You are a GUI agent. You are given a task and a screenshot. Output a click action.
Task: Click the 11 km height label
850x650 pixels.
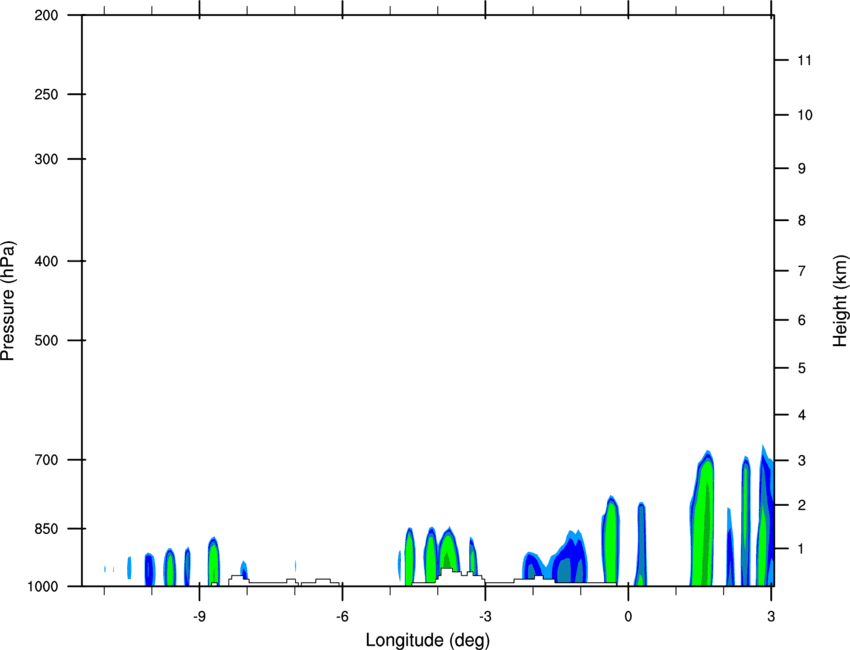[805, 60]
